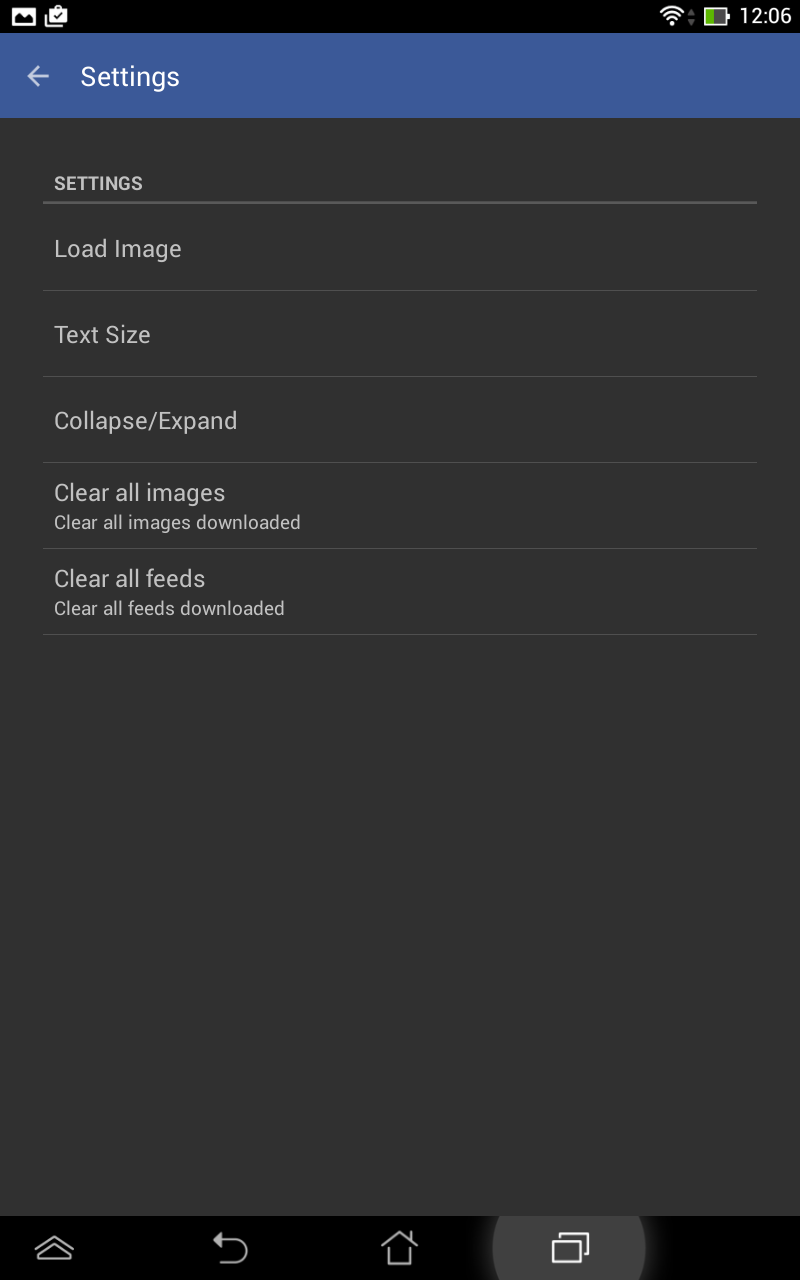
Task: Tap the Clear all images title
Action: tap(139, 493)
